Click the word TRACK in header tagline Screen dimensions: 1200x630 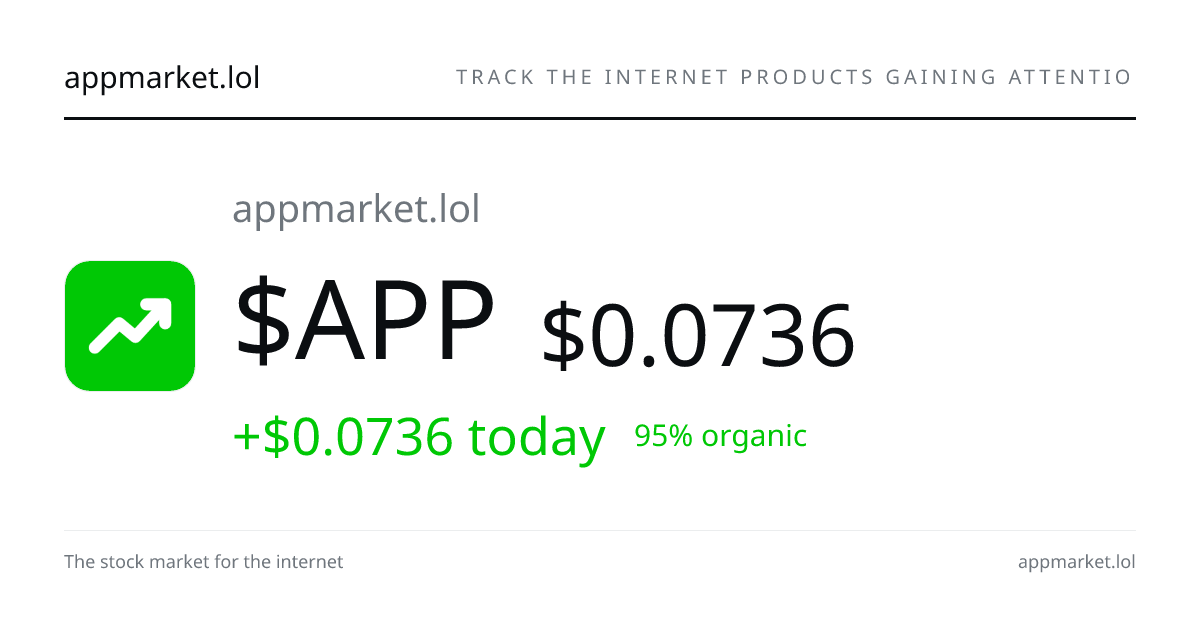496,77
